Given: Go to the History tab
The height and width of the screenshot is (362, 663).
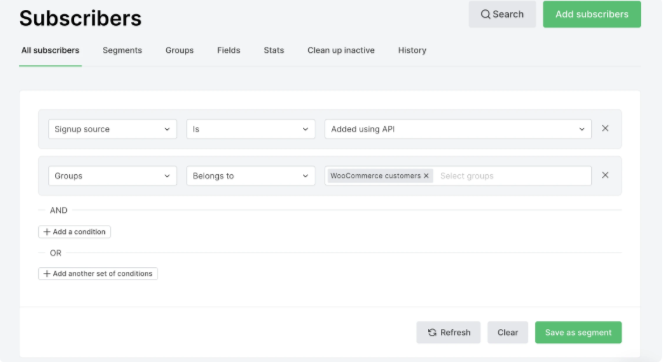Looking at the screenshot, I should point(412,50).
